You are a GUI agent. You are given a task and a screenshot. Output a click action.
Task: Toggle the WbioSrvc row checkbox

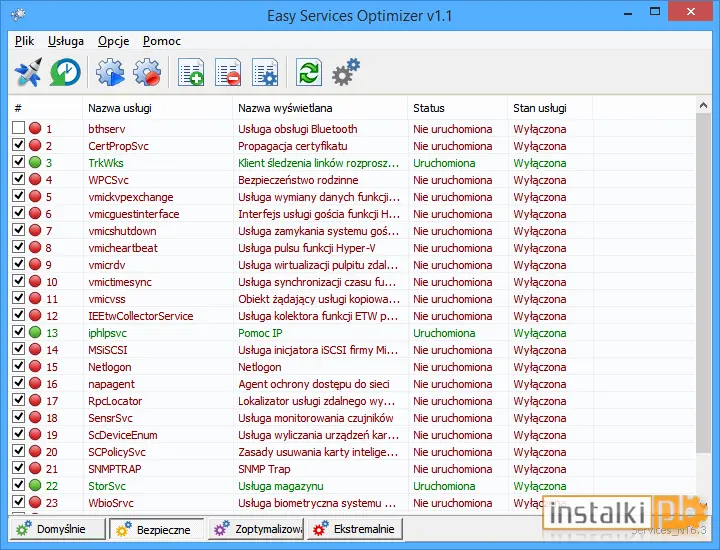coord(18,501)
